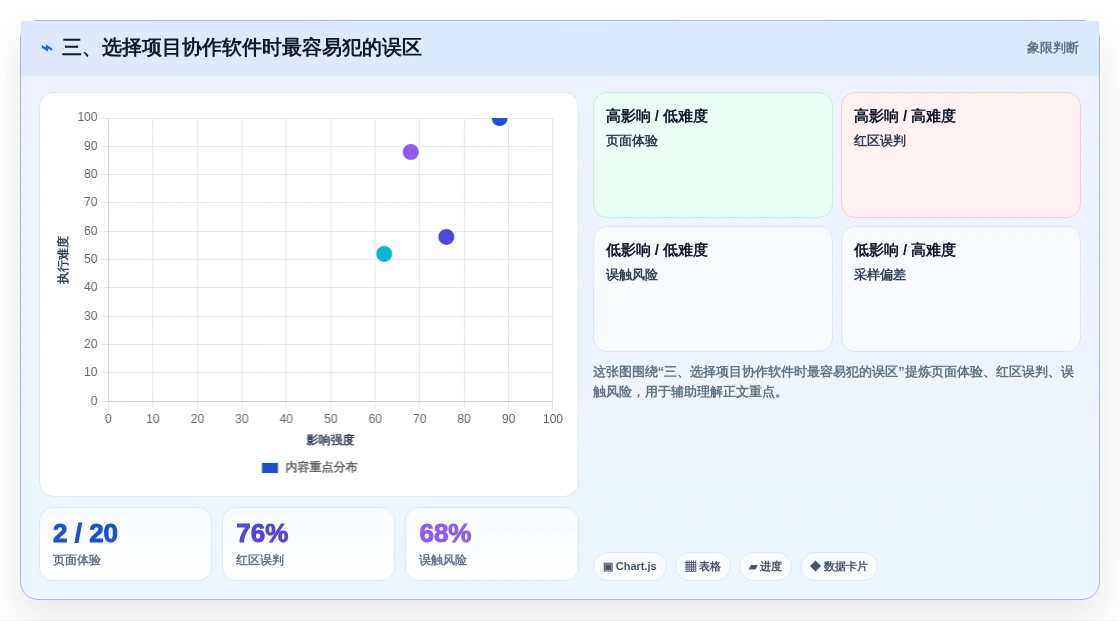1120x621 pixels.
Task: Click the 76% 红区误判 stat card
Action: 309,544
